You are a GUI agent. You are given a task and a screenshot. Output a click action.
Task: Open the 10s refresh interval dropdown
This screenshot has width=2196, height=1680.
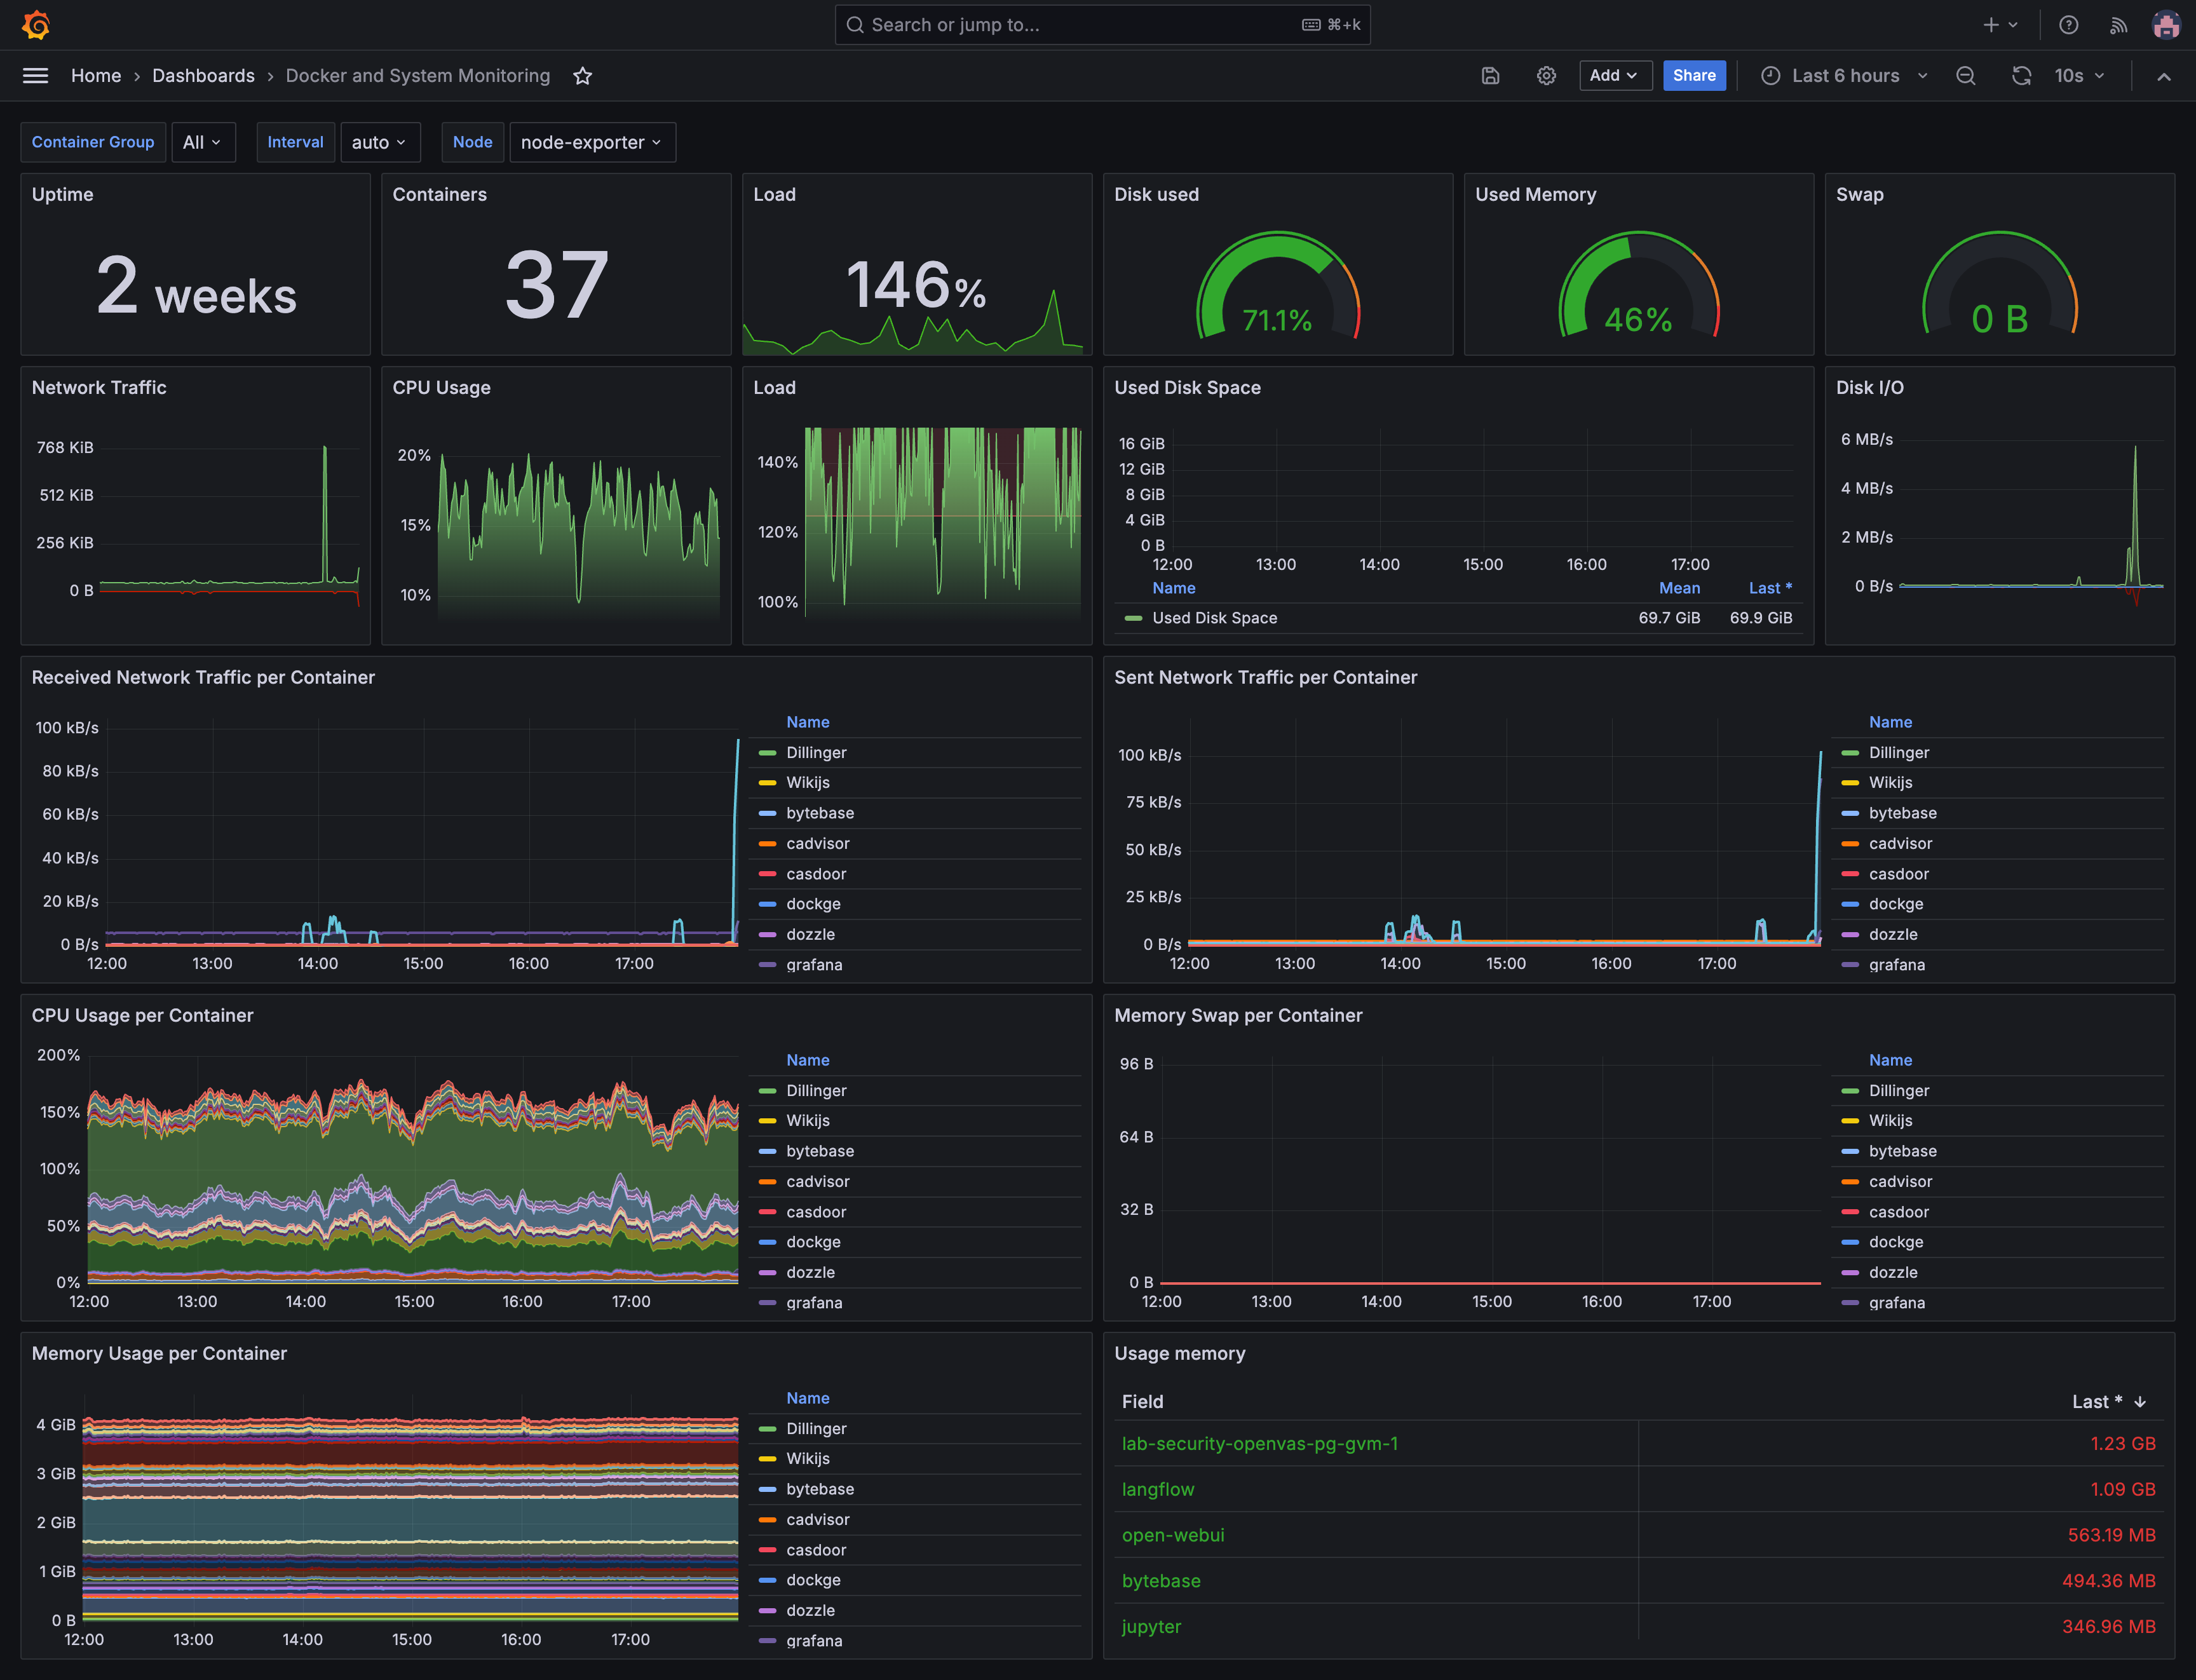[2079, 76]
